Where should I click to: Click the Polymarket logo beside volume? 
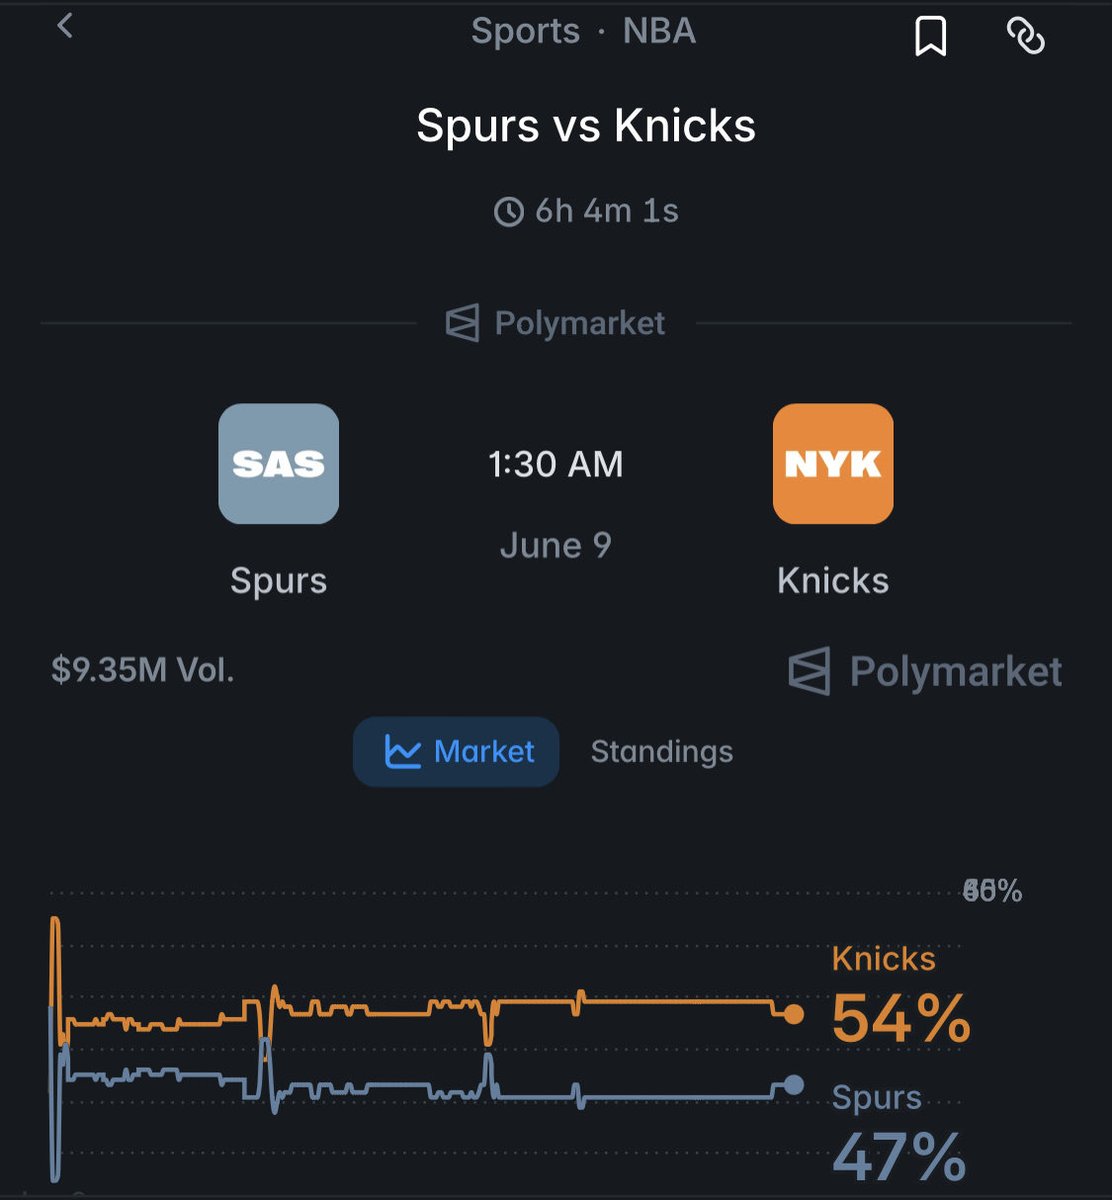point(810,672)
